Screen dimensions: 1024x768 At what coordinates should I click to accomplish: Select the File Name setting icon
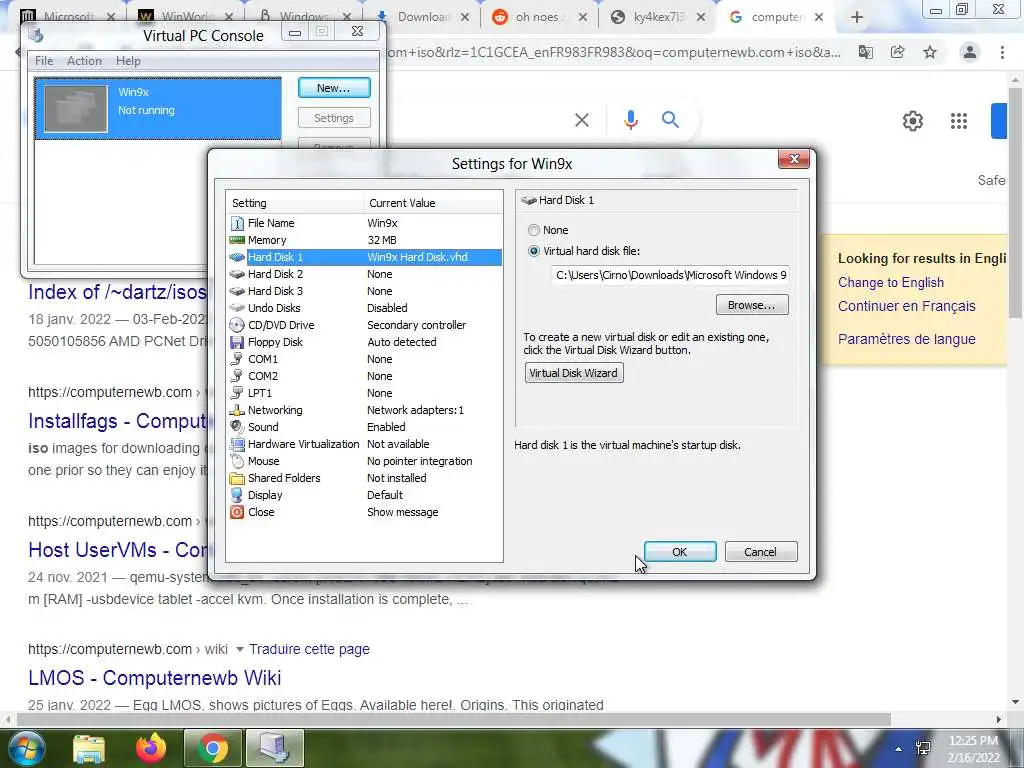pyautogui.click(x=237, y=223)
